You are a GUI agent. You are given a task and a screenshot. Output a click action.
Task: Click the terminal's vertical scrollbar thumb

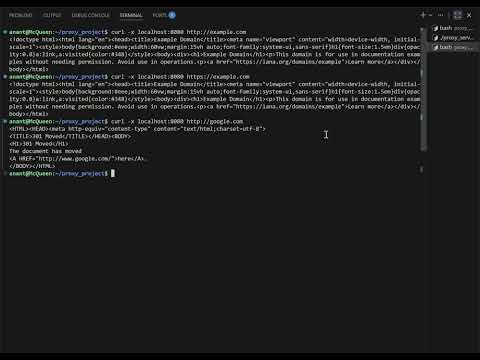point(424,89)
